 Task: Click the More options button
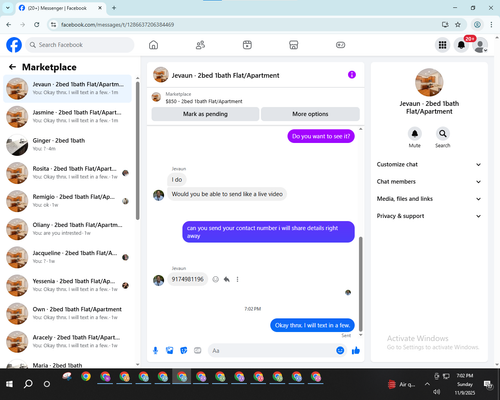coord(310,114)
